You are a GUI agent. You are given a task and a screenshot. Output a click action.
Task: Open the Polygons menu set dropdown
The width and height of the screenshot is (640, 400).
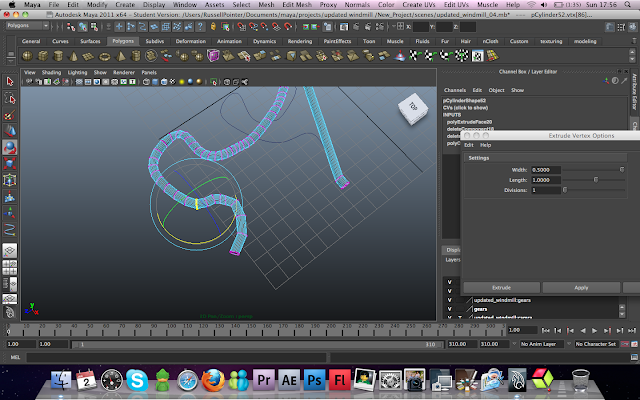tap(27, 26)
